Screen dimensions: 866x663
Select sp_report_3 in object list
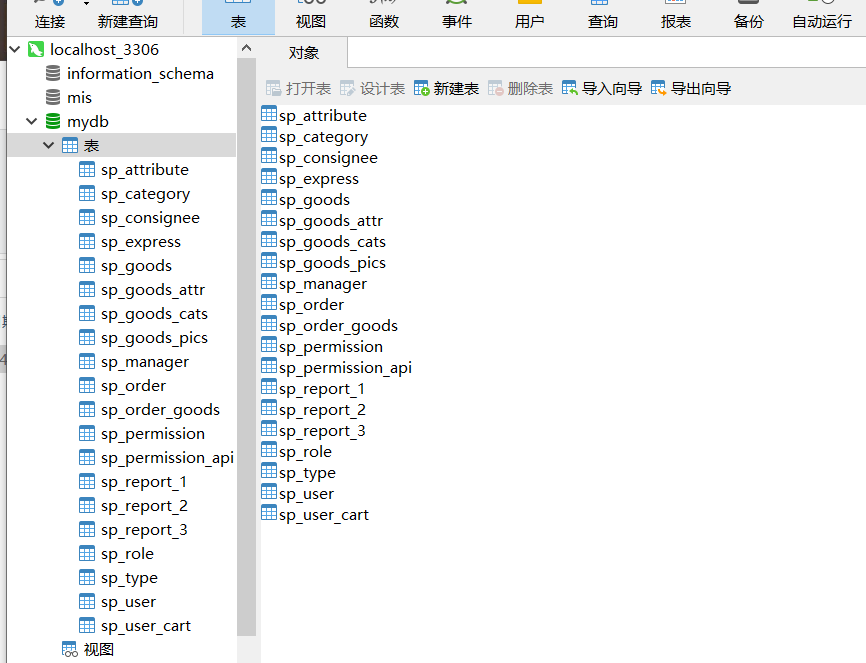tap(323, 430)
